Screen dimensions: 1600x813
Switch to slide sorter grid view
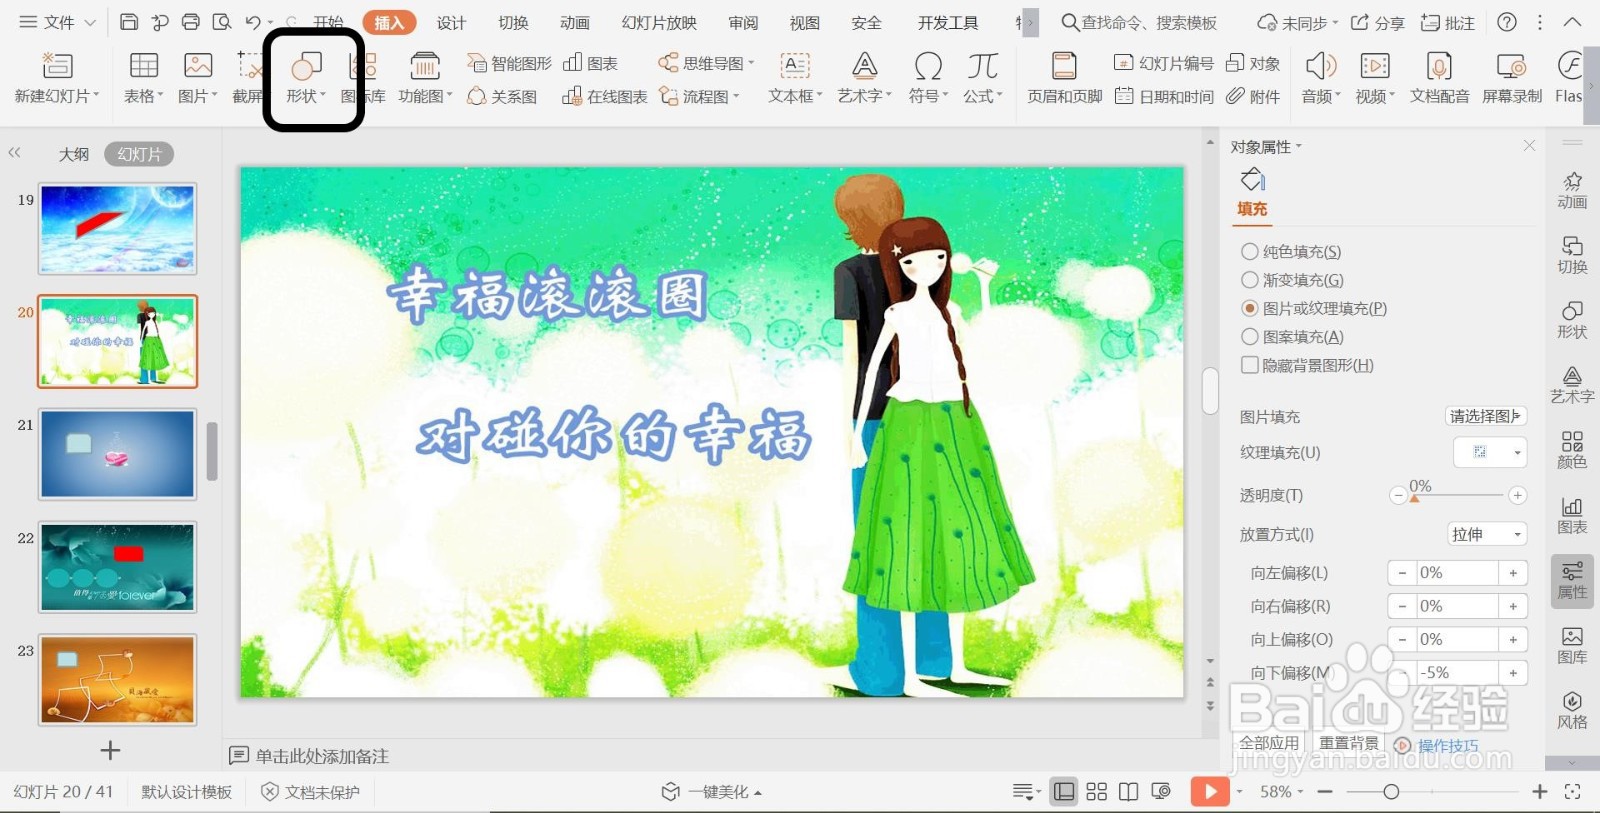1096,792
